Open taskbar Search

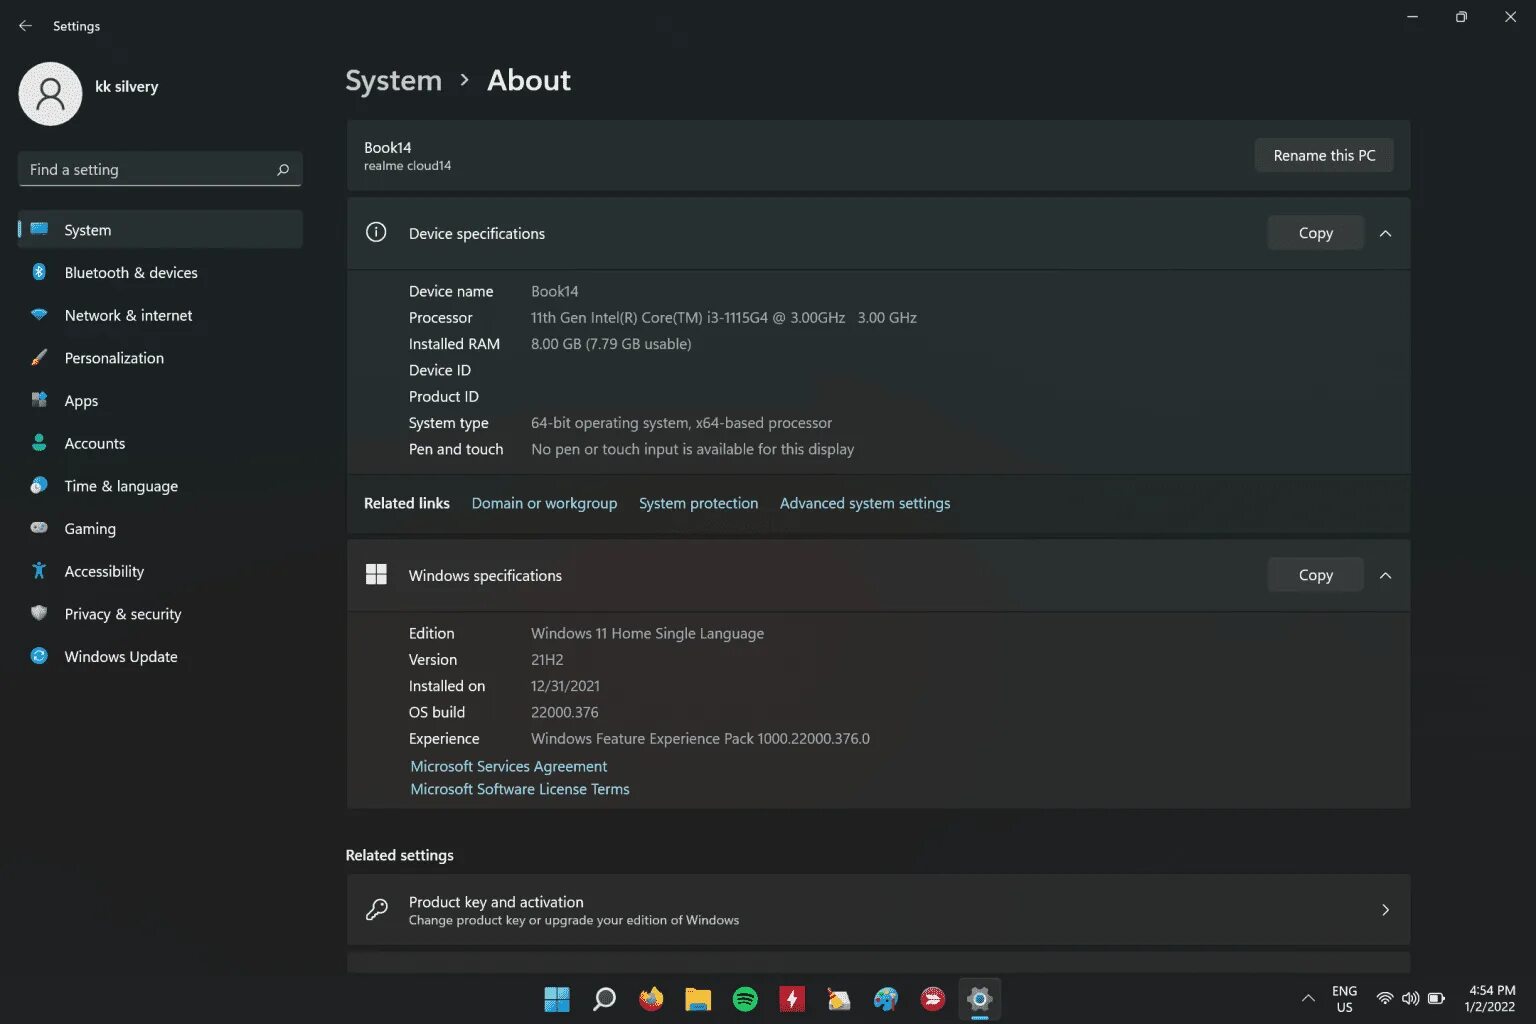[604, 999]
